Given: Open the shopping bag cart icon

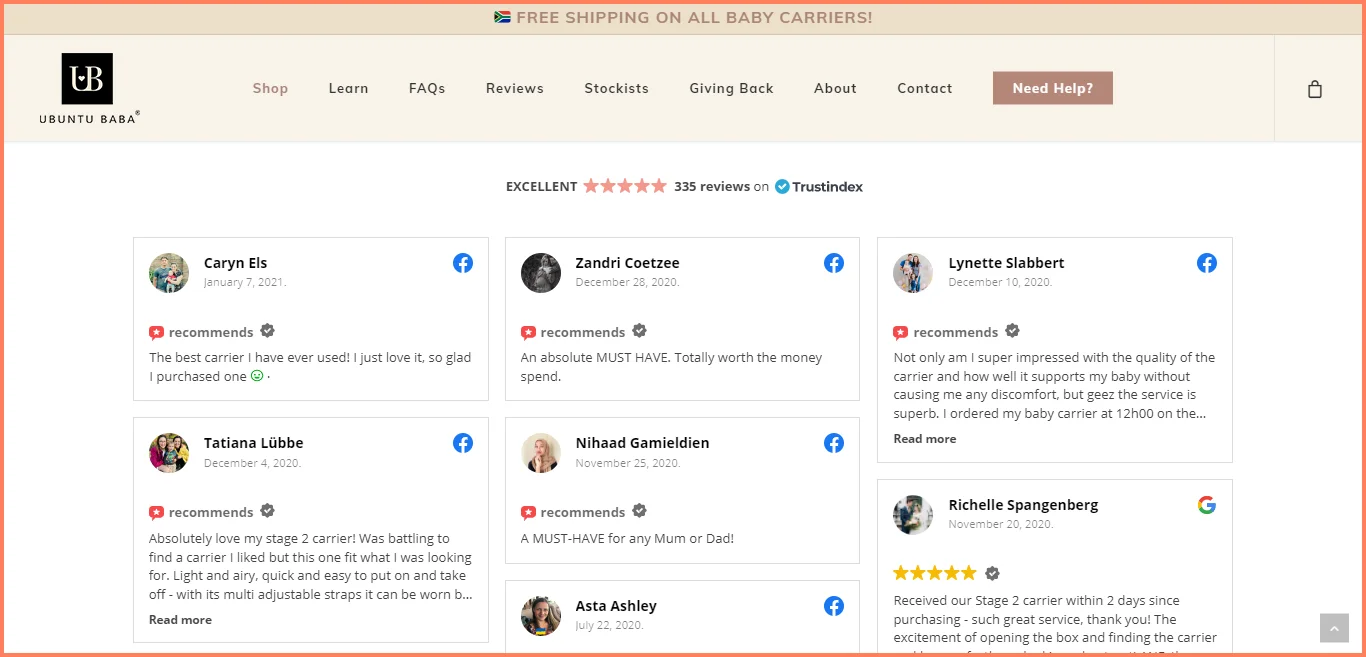Looking at the screenshot, I should tap(1315, 89).
